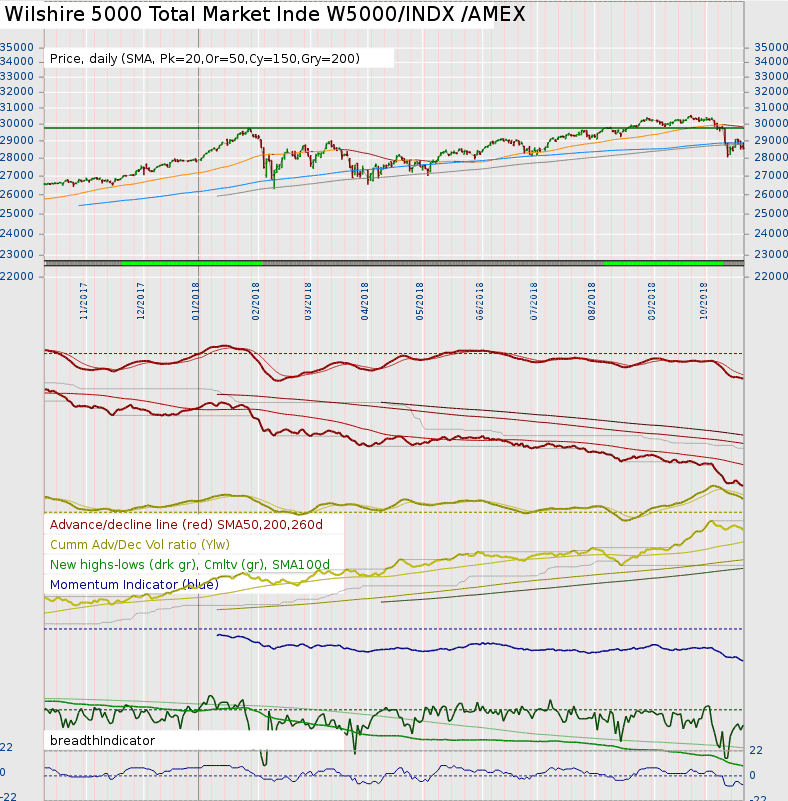Select 26000 on the left price axis
788x801 pixels.
point(16,194)
